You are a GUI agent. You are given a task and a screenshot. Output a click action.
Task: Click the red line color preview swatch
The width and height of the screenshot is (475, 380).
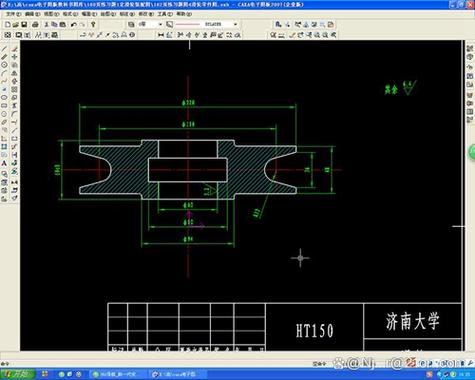(188, 24)
